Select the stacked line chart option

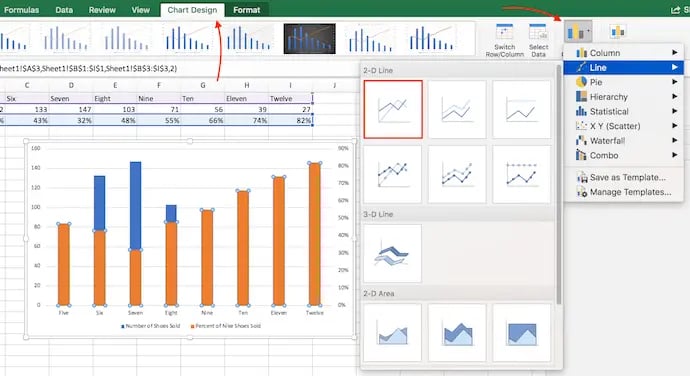click(457, 109)
